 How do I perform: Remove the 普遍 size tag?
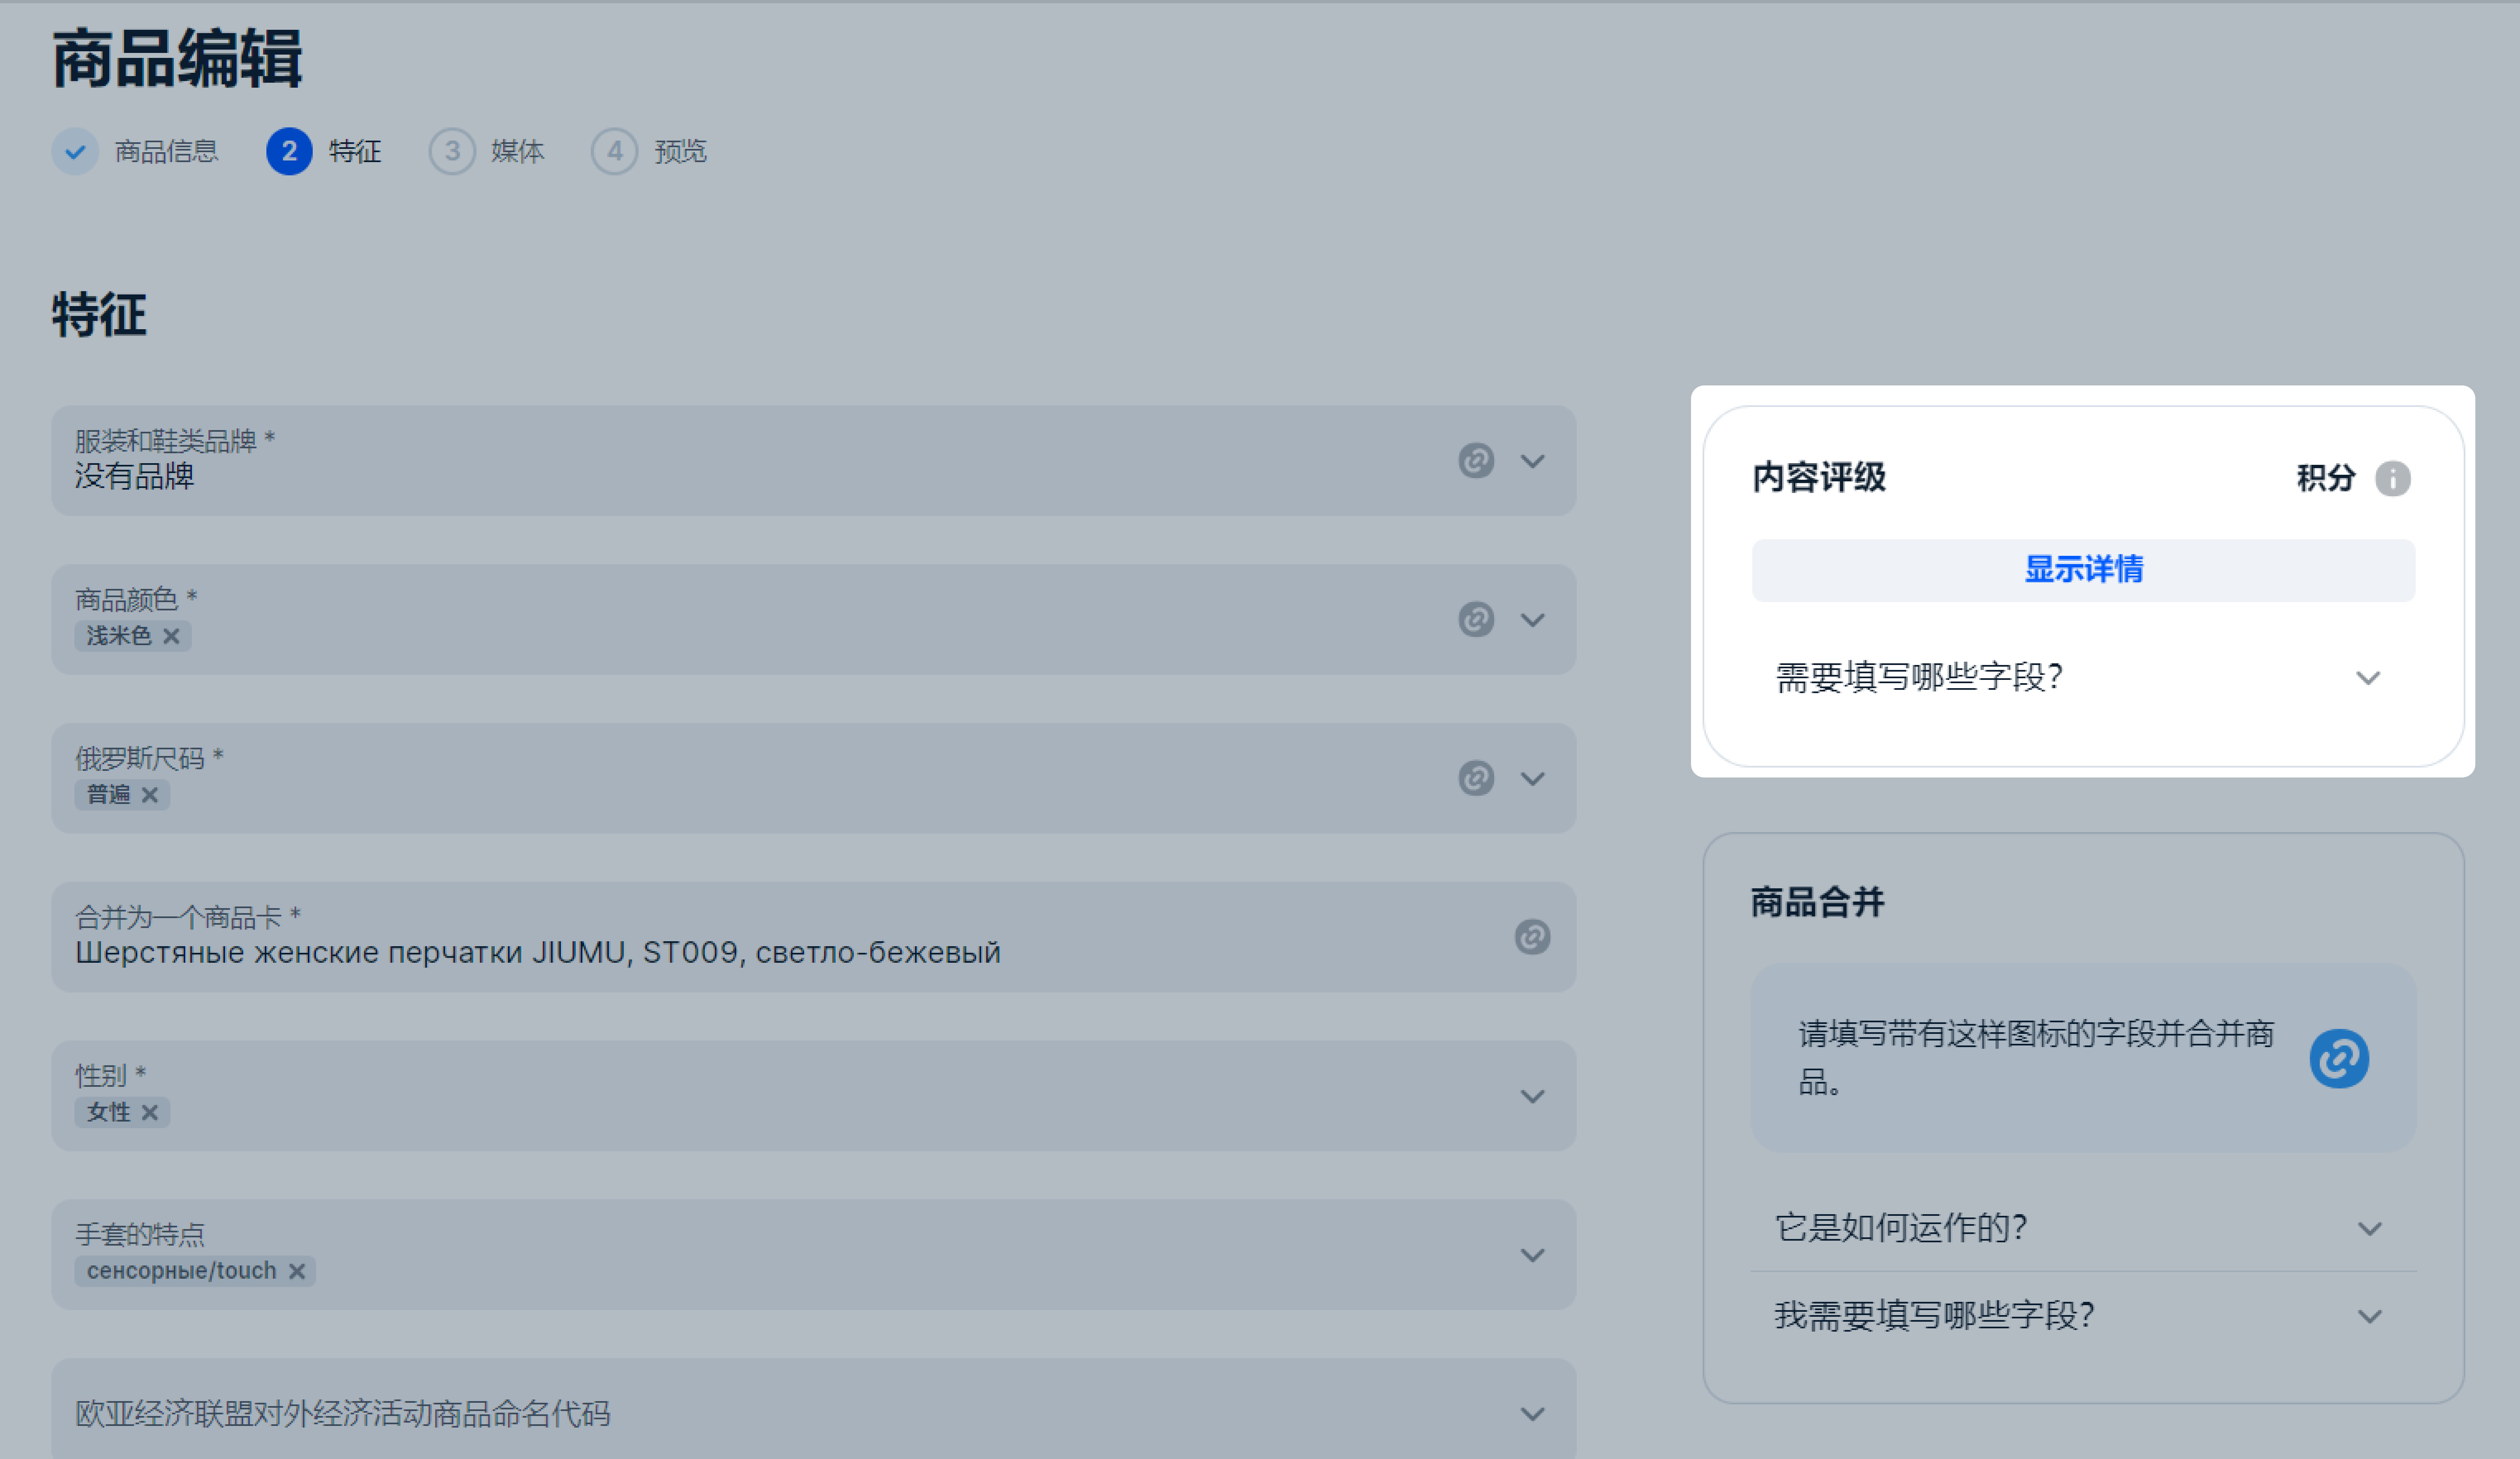coord(150,795)
